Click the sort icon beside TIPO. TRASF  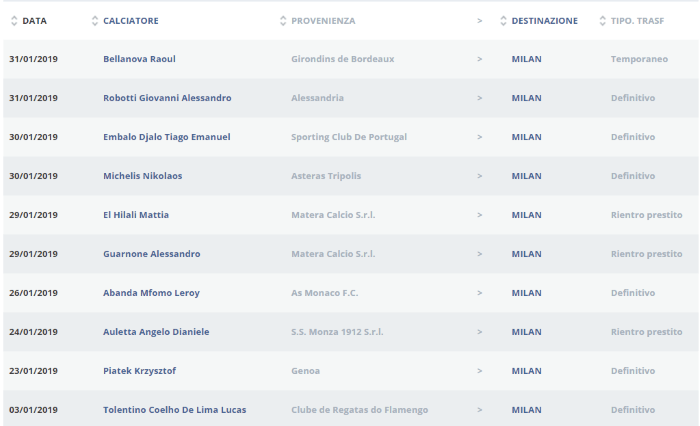[x=602, y=21]
